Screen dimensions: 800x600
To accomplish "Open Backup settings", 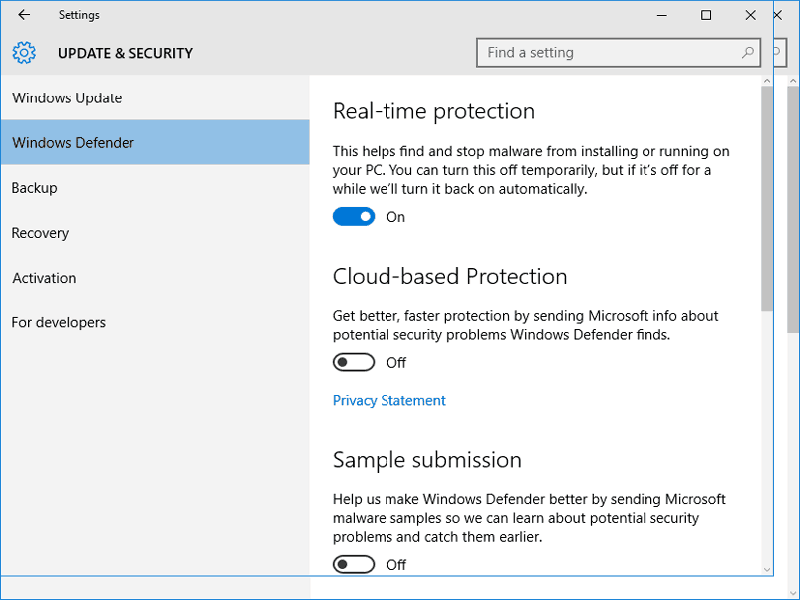I will [x=34, y=188].
